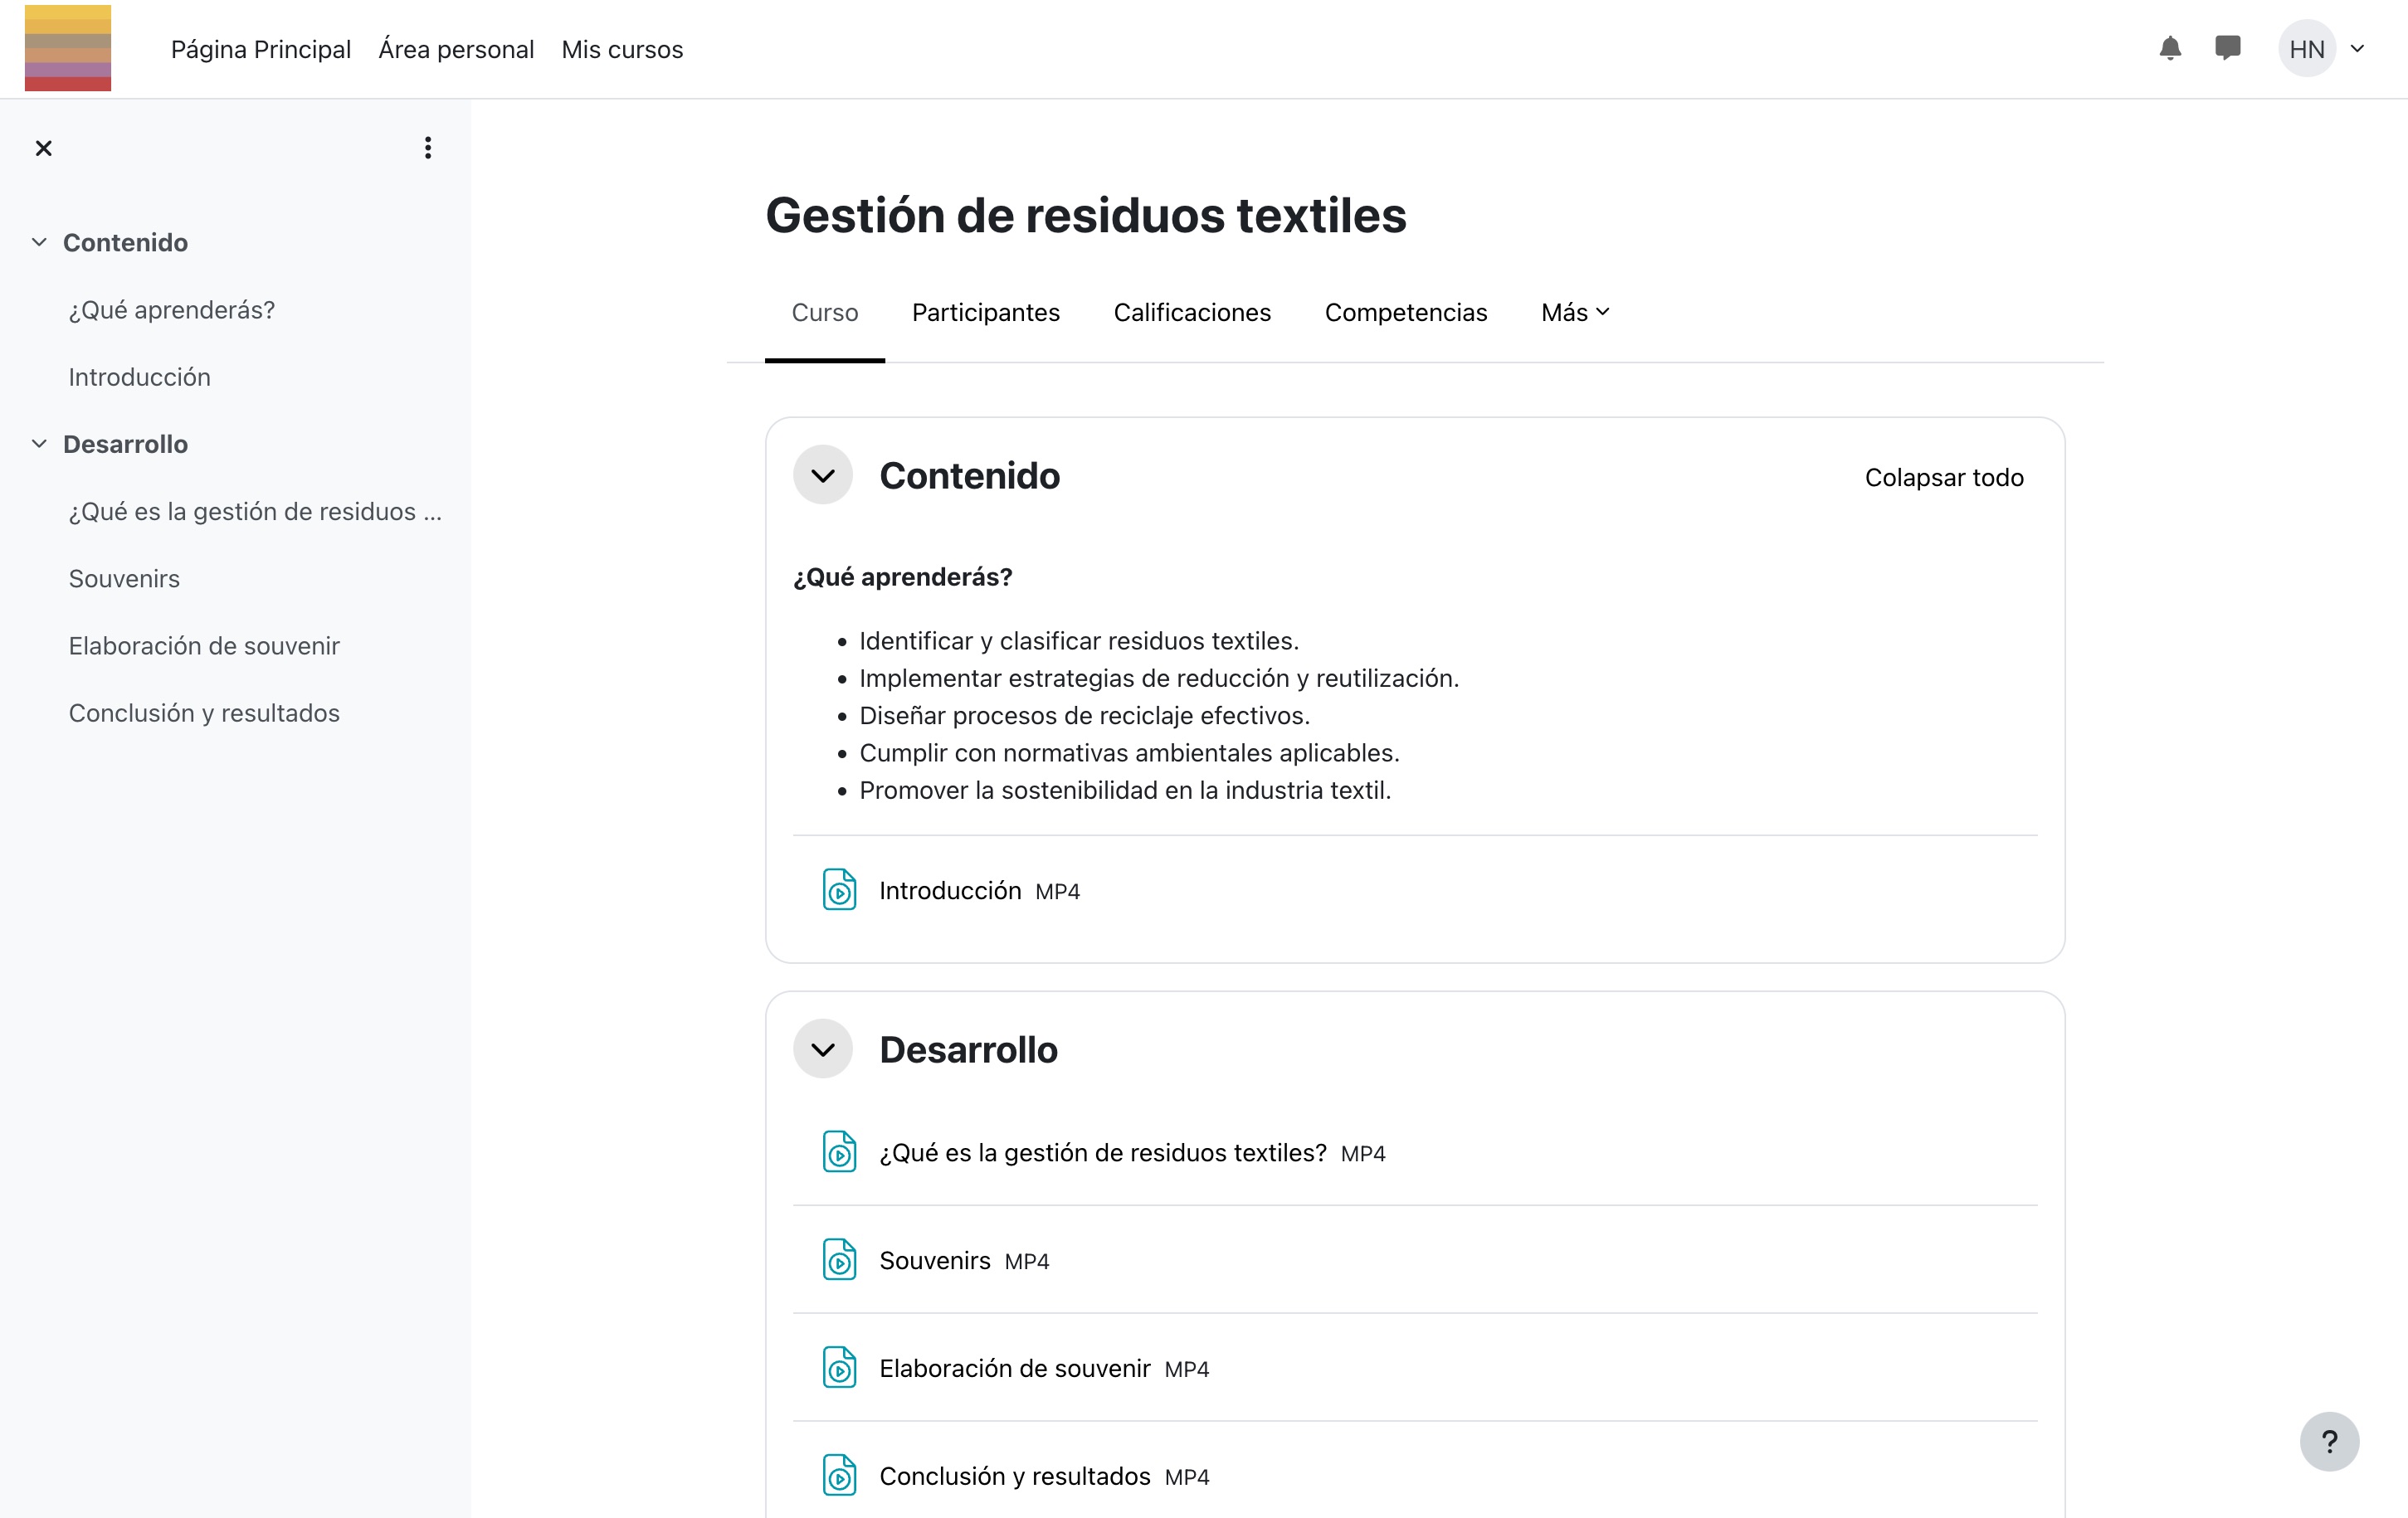Open the HN user menu dropdown
The height and width of the screenshot is (1518, 2408).
point(2323,48)
